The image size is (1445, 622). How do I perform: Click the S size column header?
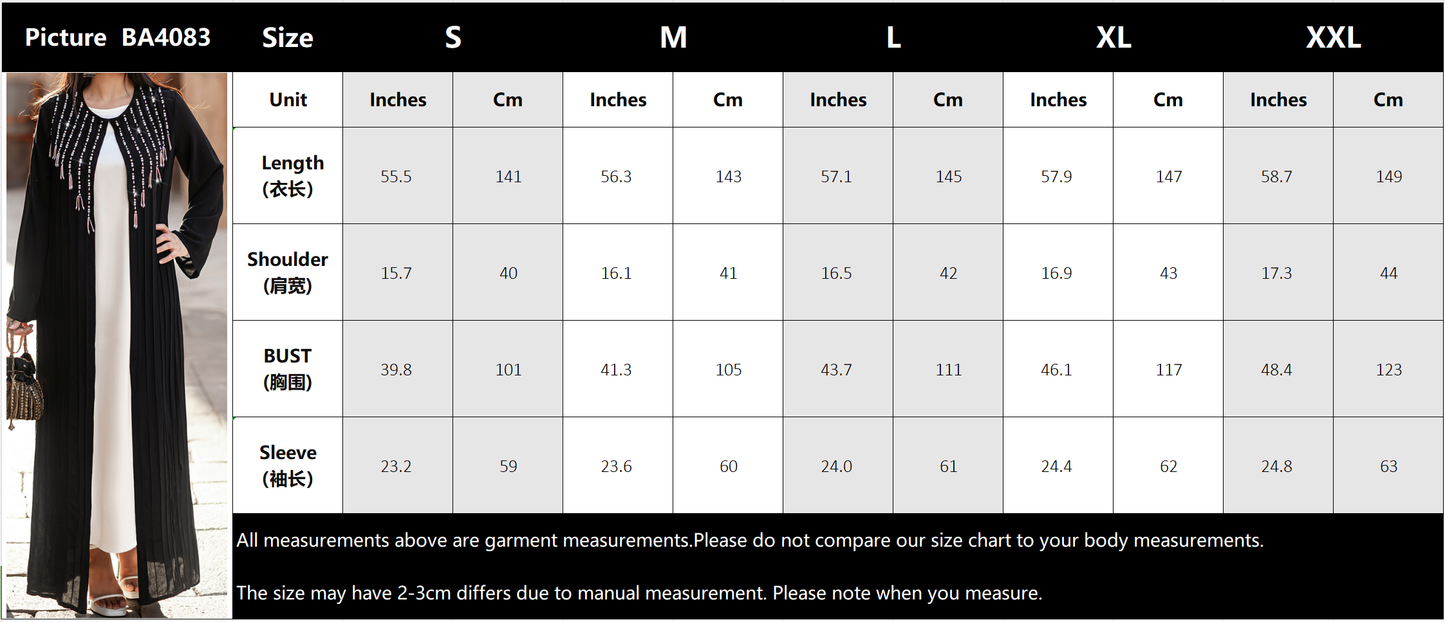tap(453, 38)
